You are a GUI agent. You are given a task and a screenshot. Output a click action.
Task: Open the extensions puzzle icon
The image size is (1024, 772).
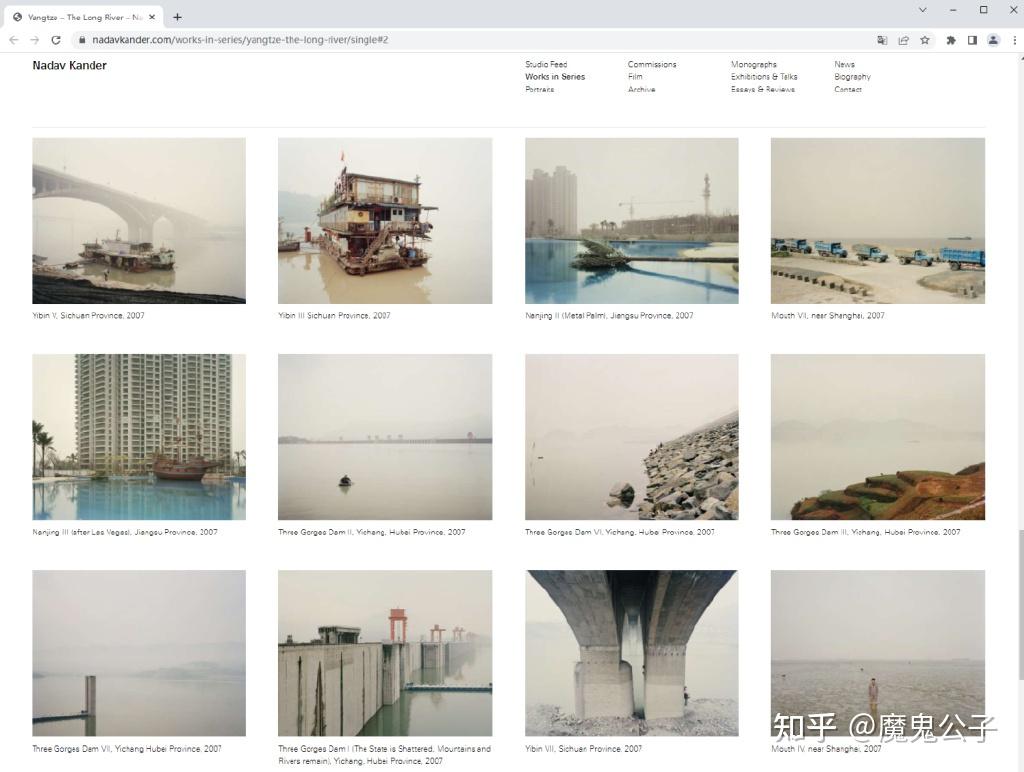pyautogui.click(x=951, y=40)
